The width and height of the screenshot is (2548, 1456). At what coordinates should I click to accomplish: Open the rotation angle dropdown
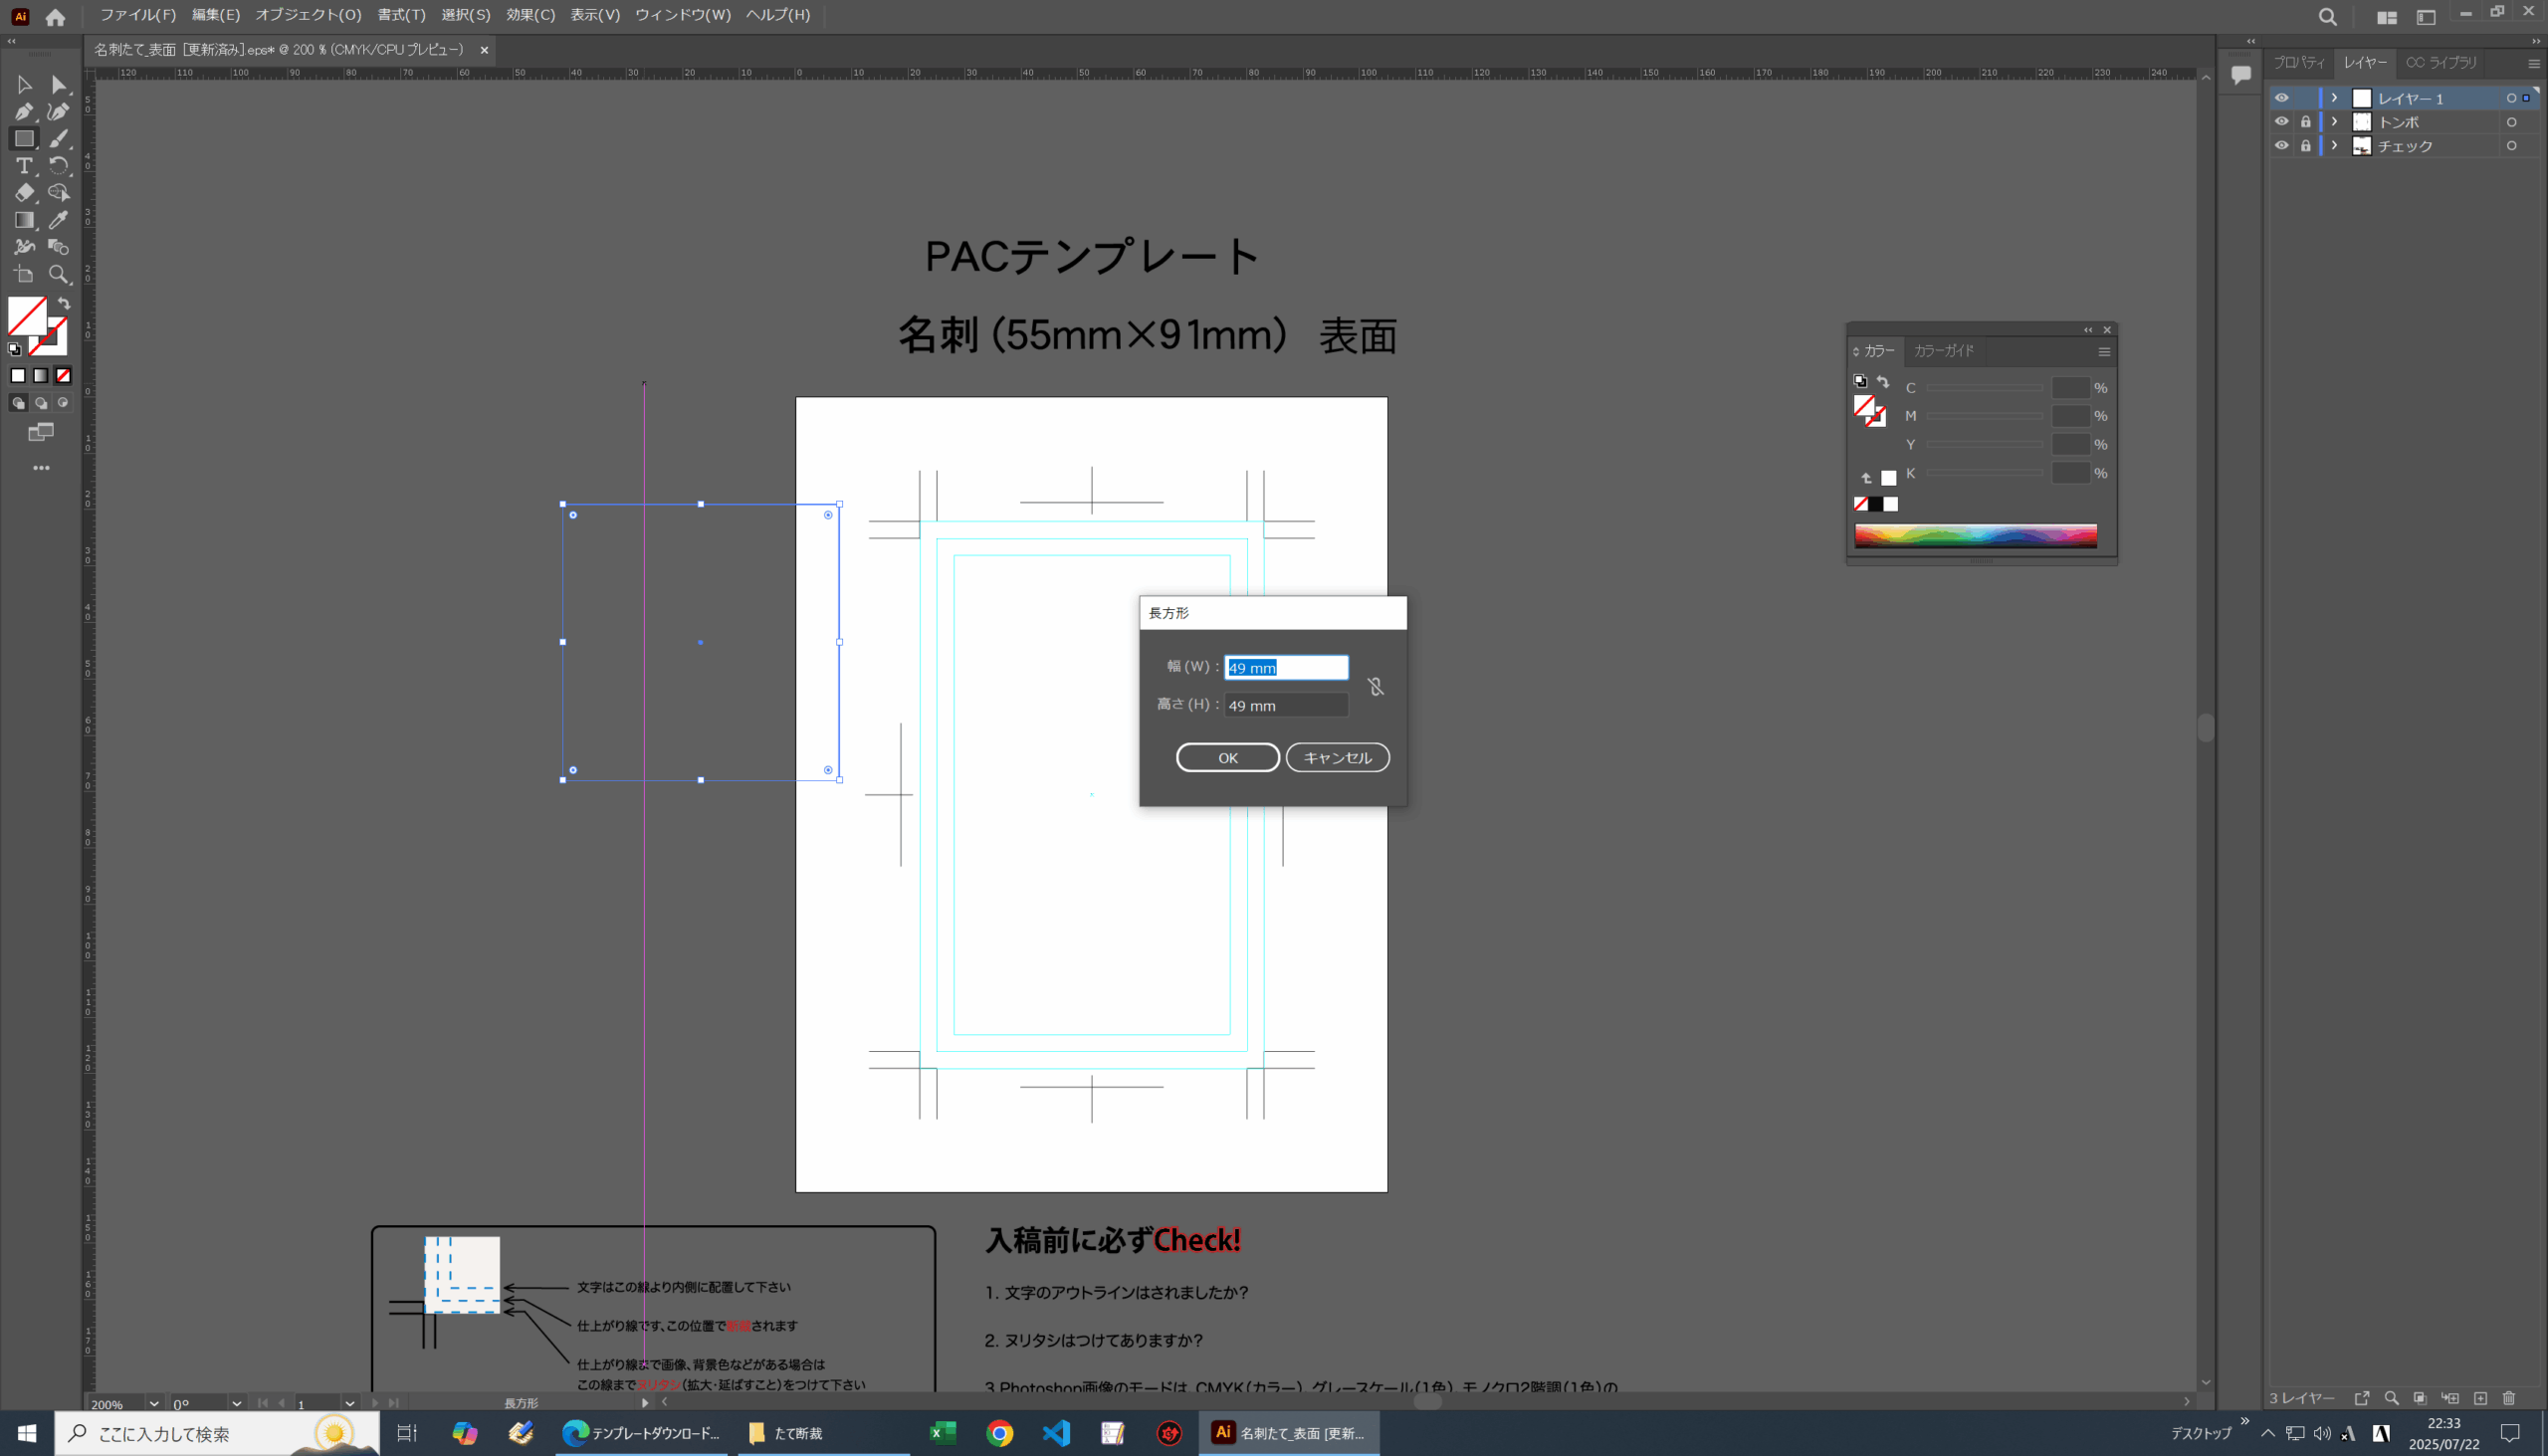[x=236, y=1403]
